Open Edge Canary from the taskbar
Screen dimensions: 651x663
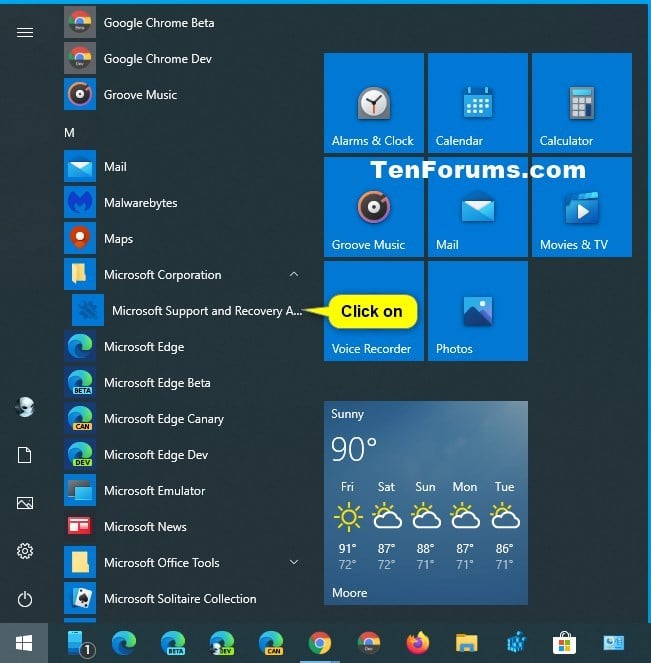pos(271,643)
